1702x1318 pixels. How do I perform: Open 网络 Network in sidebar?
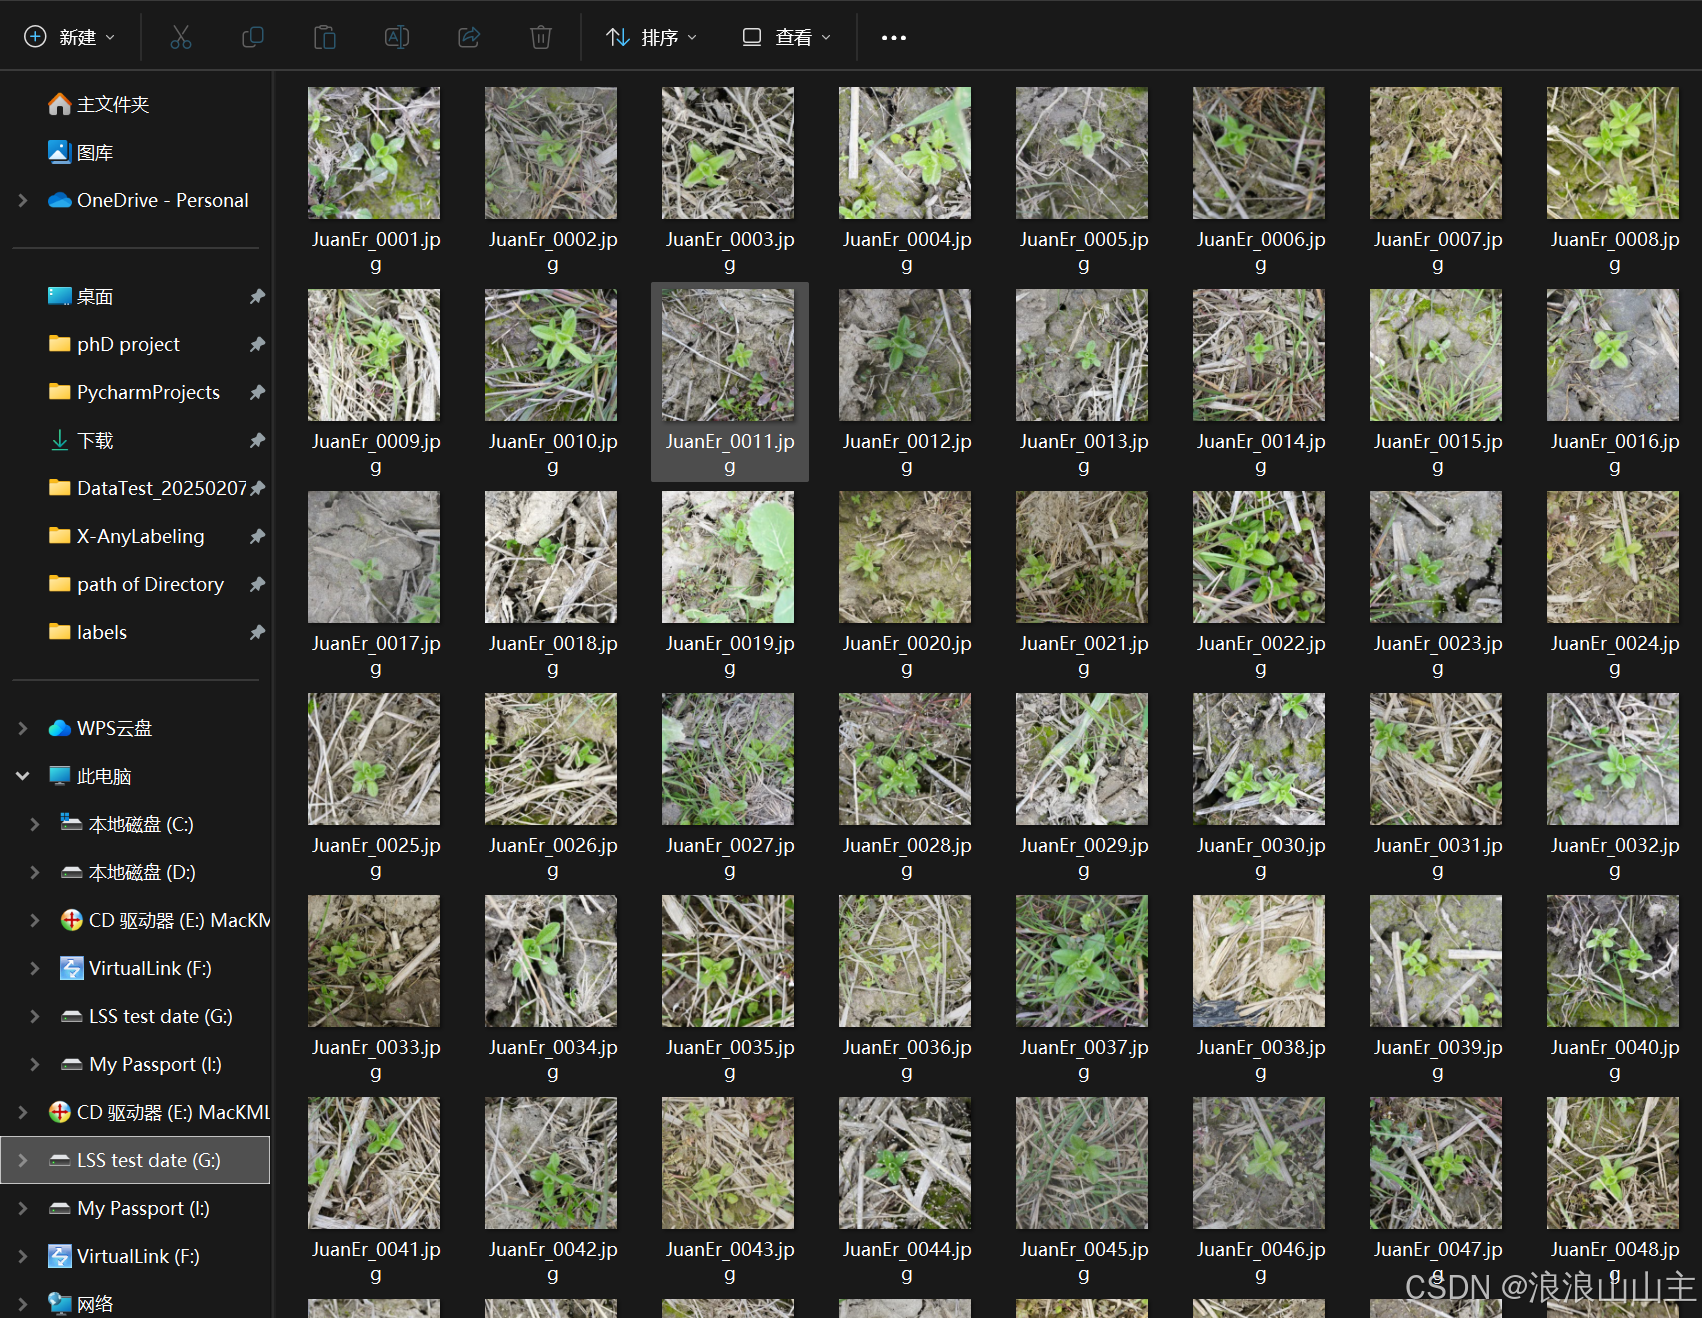tap(95, 1304)
